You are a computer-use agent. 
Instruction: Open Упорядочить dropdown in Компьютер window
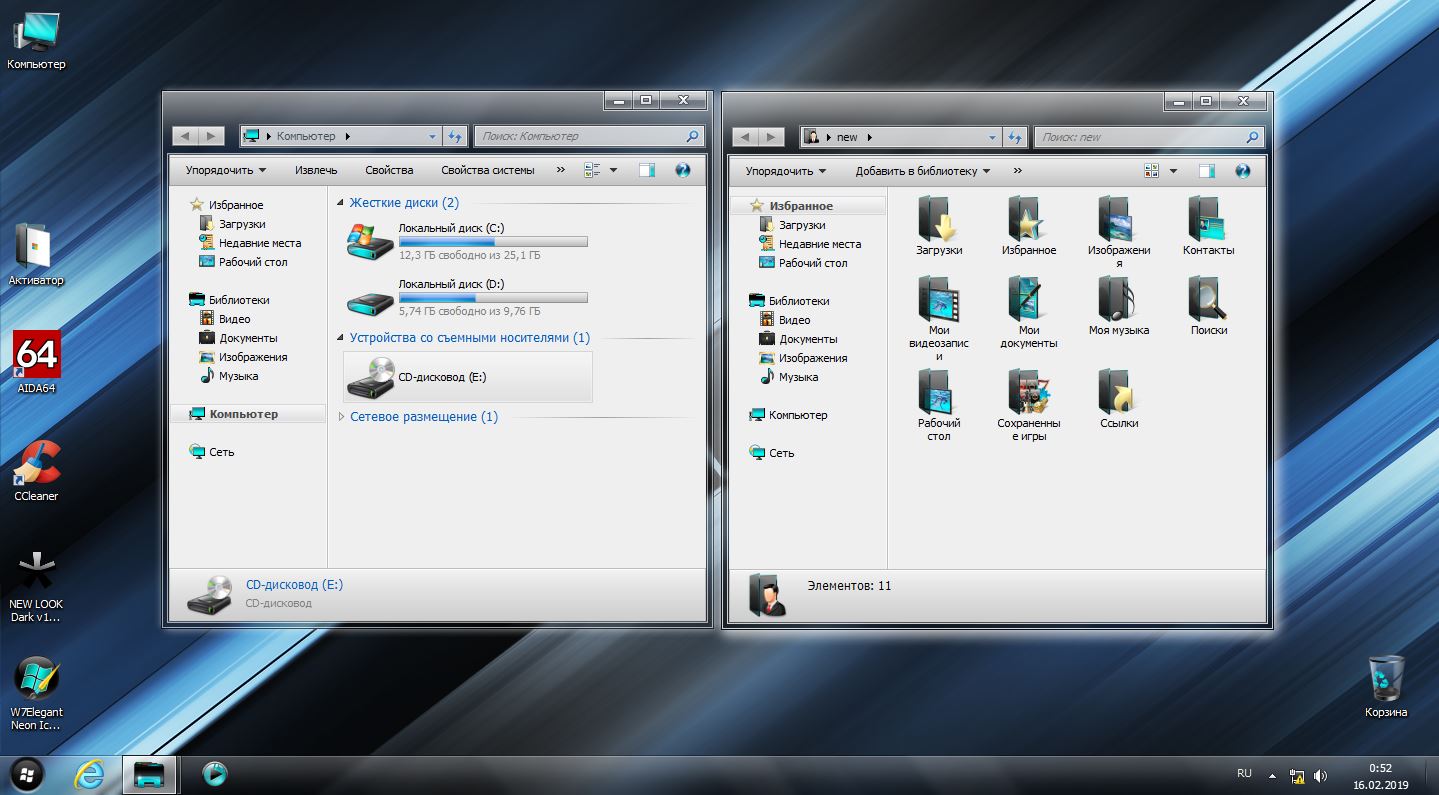coord(226,170)
